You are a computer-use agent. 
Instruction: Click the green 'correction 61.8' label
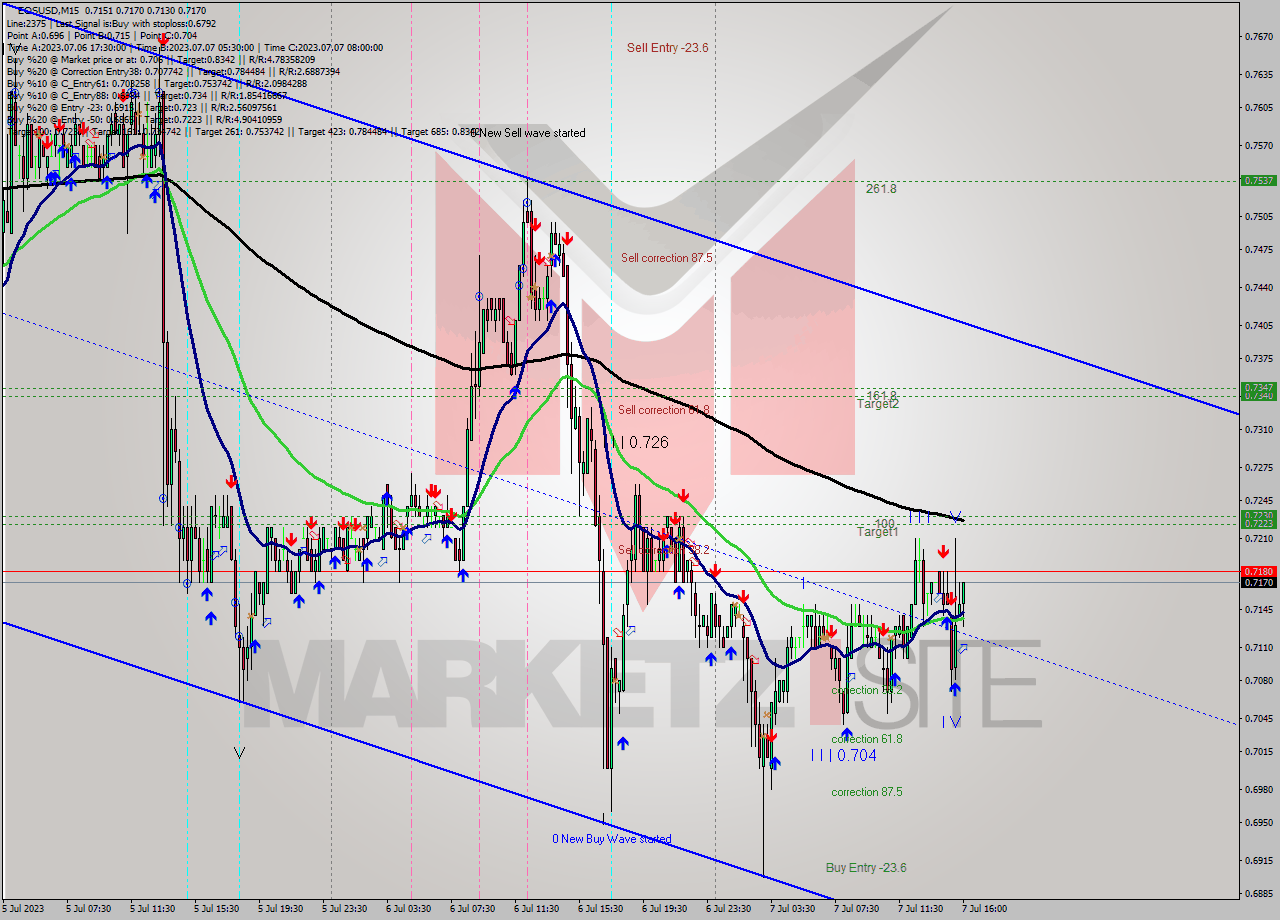867,739
